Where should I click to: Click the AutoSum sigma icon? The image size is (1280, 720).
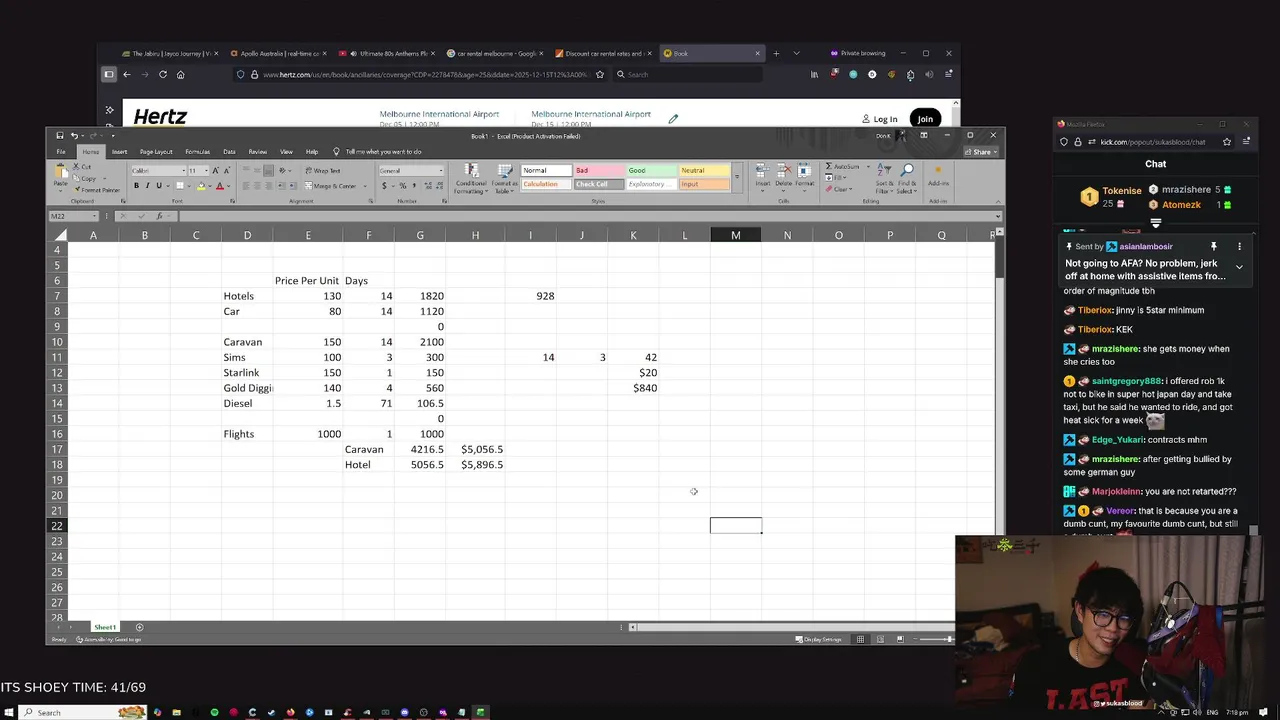tap(829, 167)
